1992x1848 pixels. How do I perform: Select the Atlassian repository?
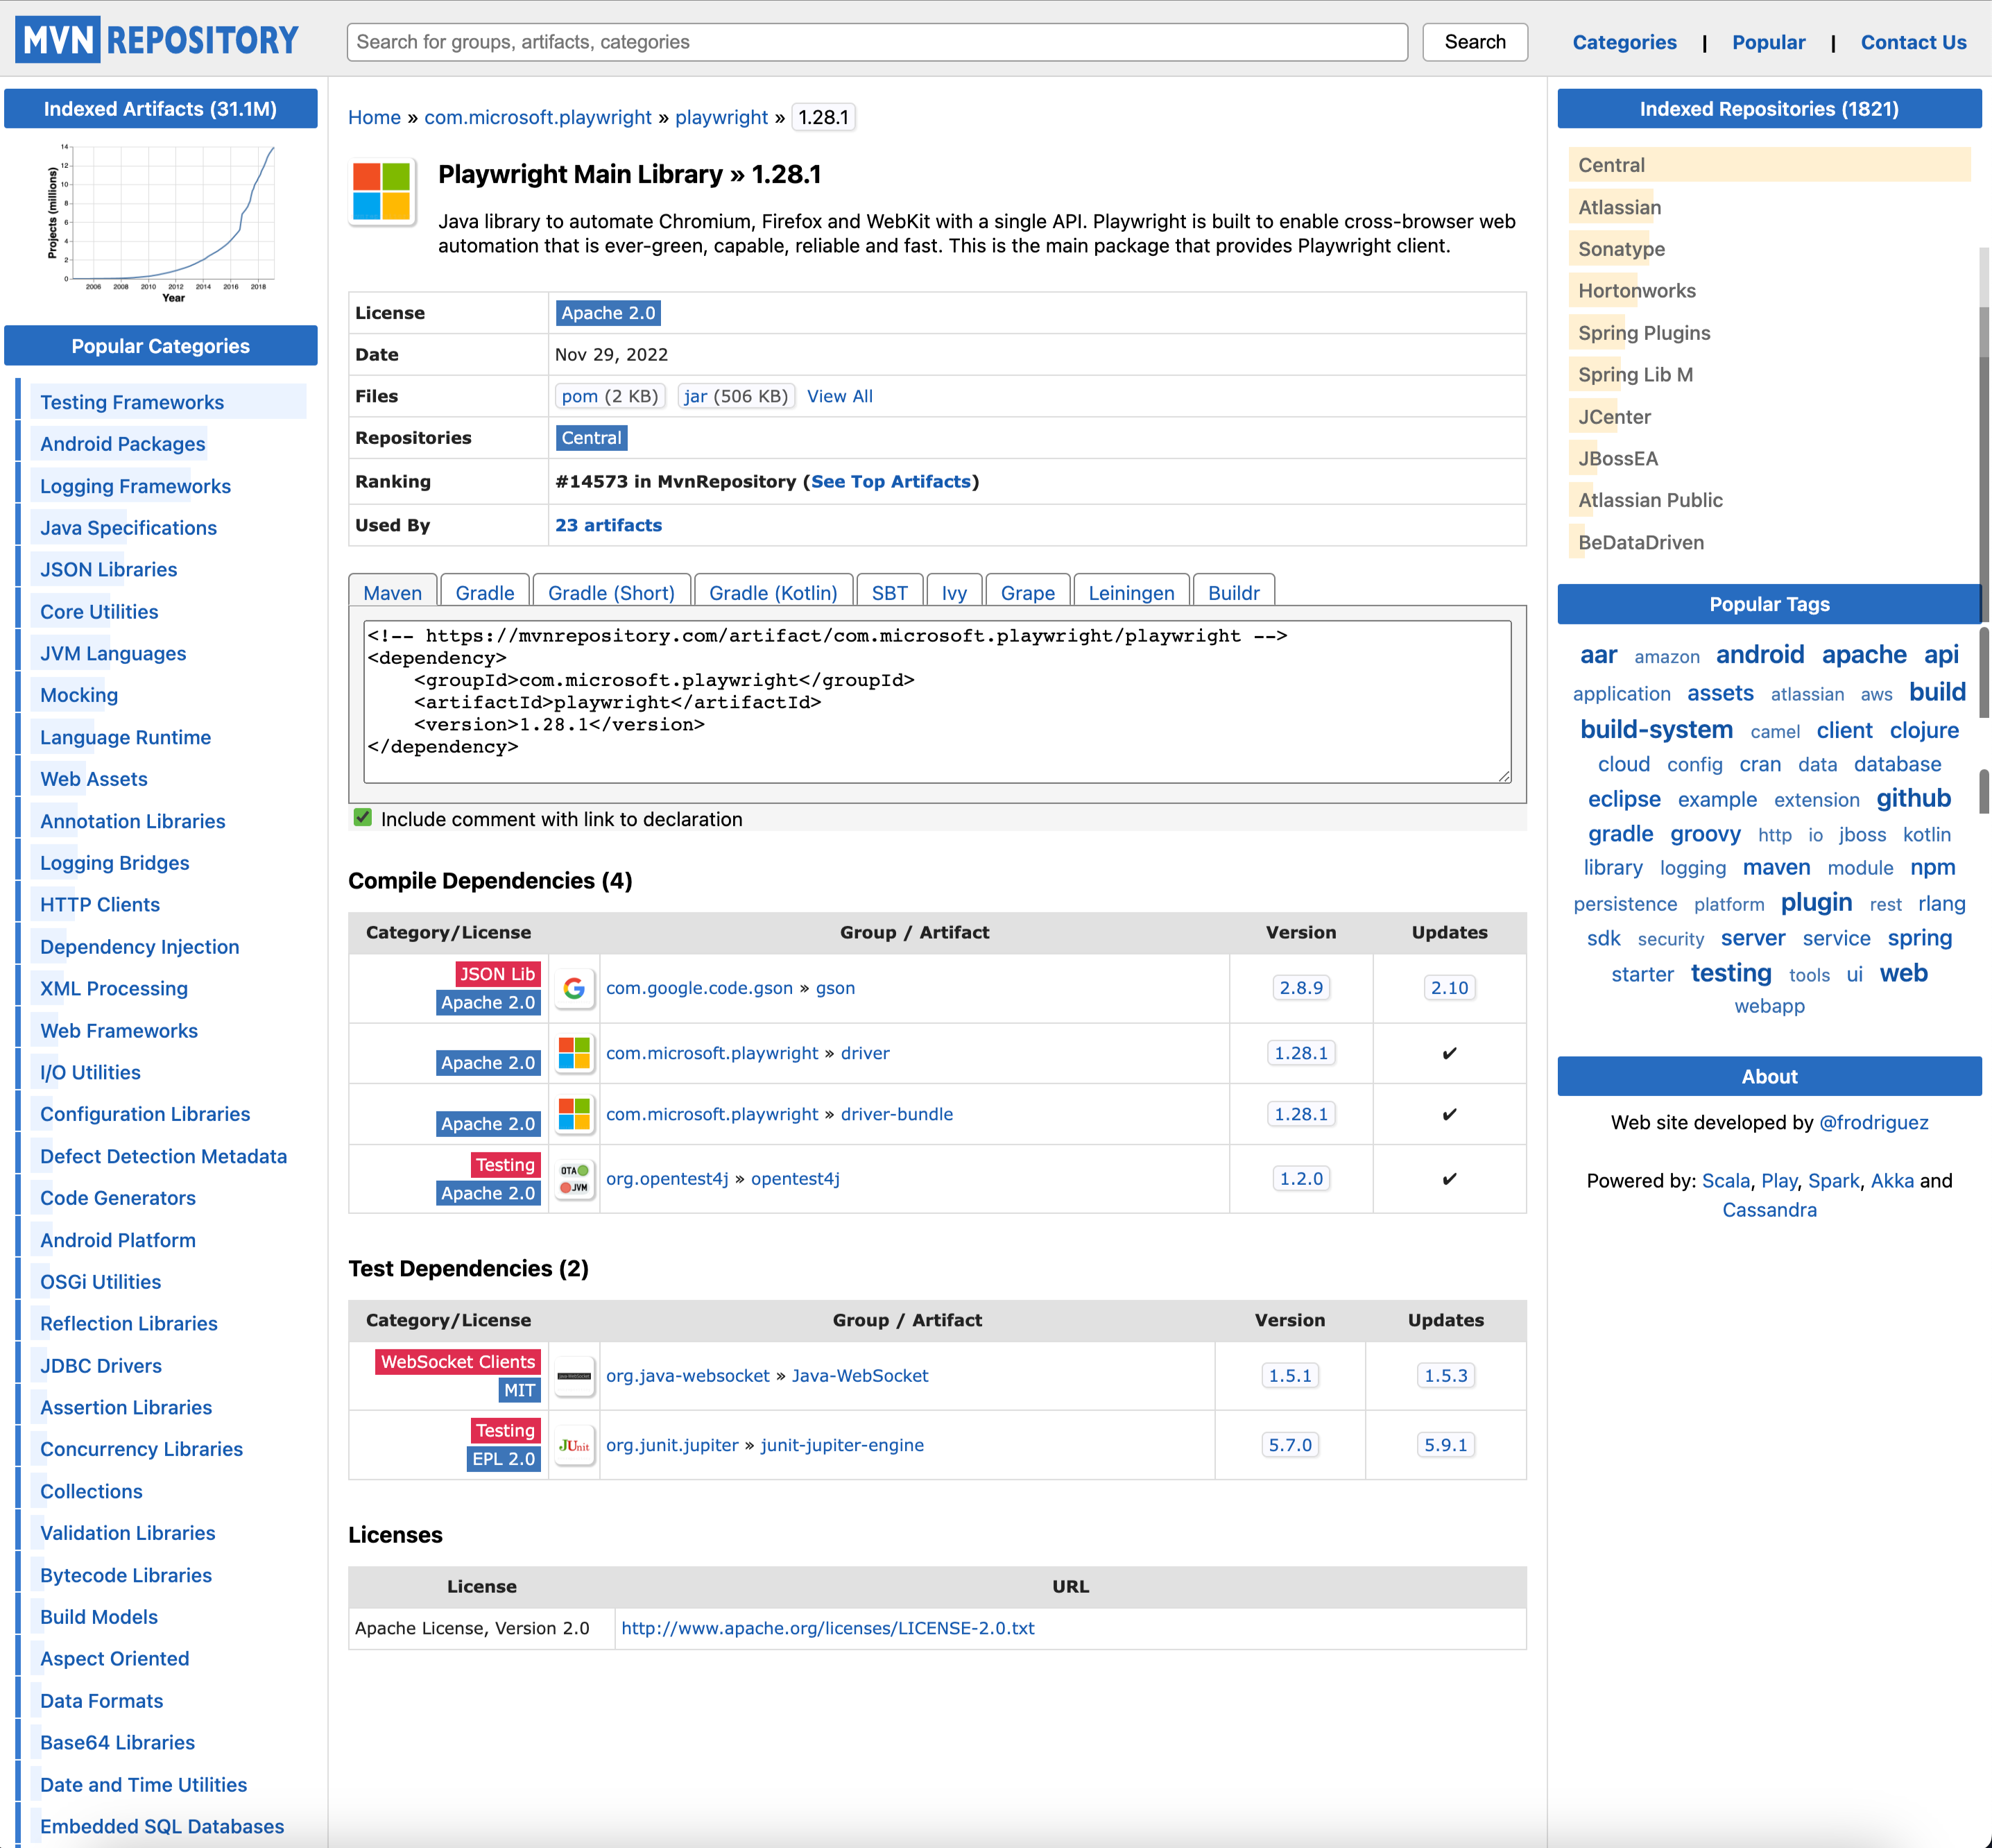coord(1619,207)
